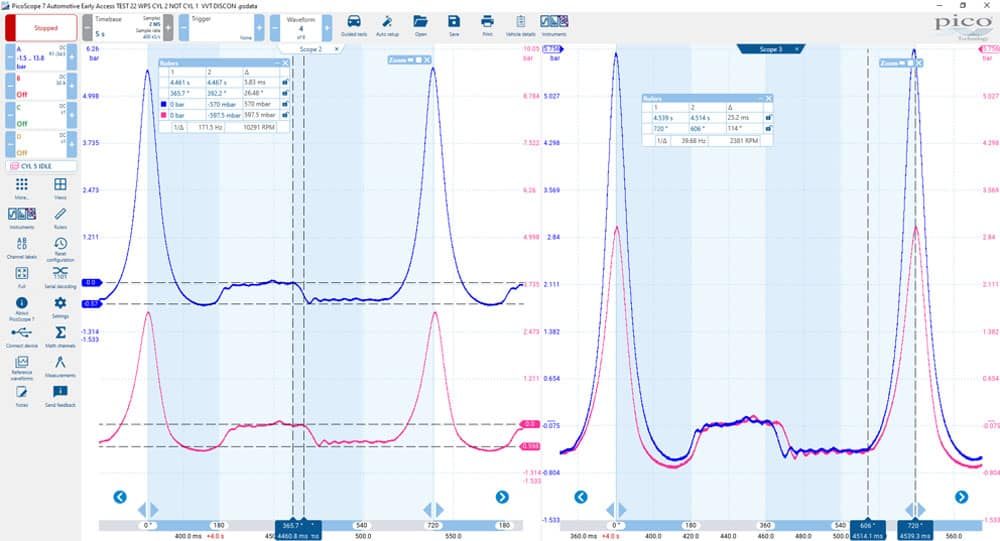Toggle lock on first Rulers row

coord(285,82)
